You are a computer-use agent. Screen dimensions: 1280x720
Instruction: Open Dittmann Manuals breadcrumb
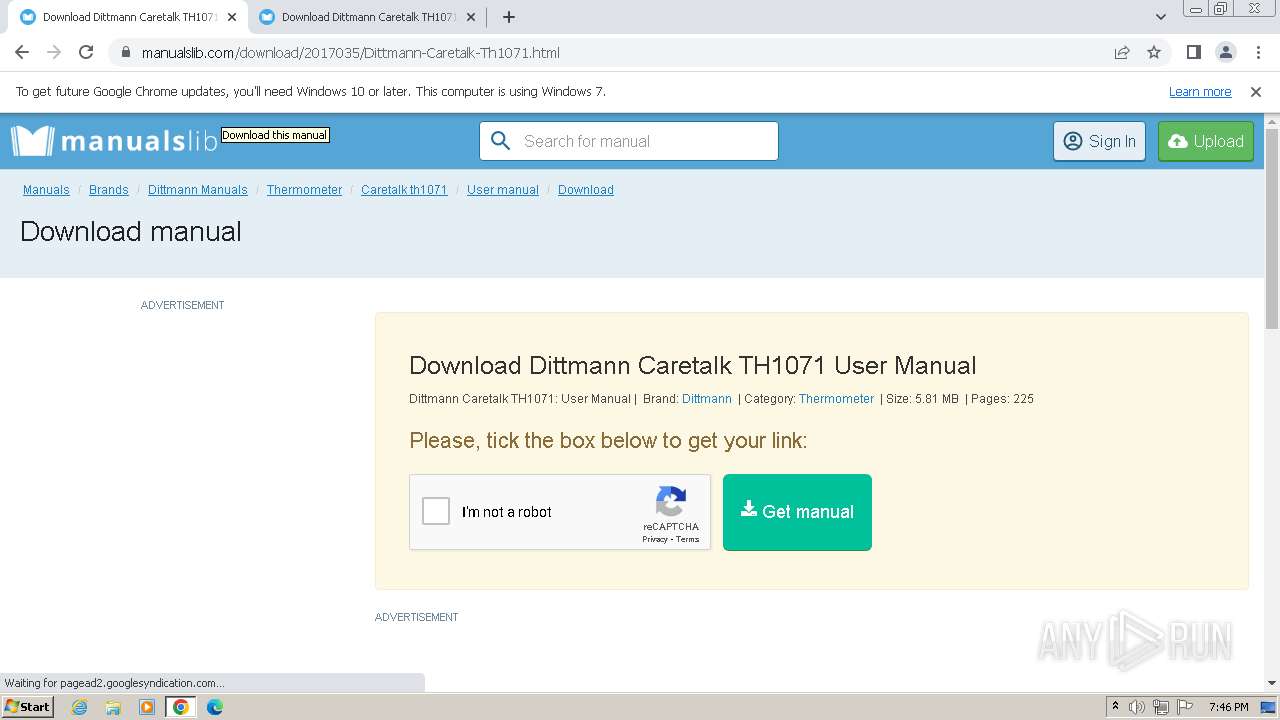coord(198,190)
